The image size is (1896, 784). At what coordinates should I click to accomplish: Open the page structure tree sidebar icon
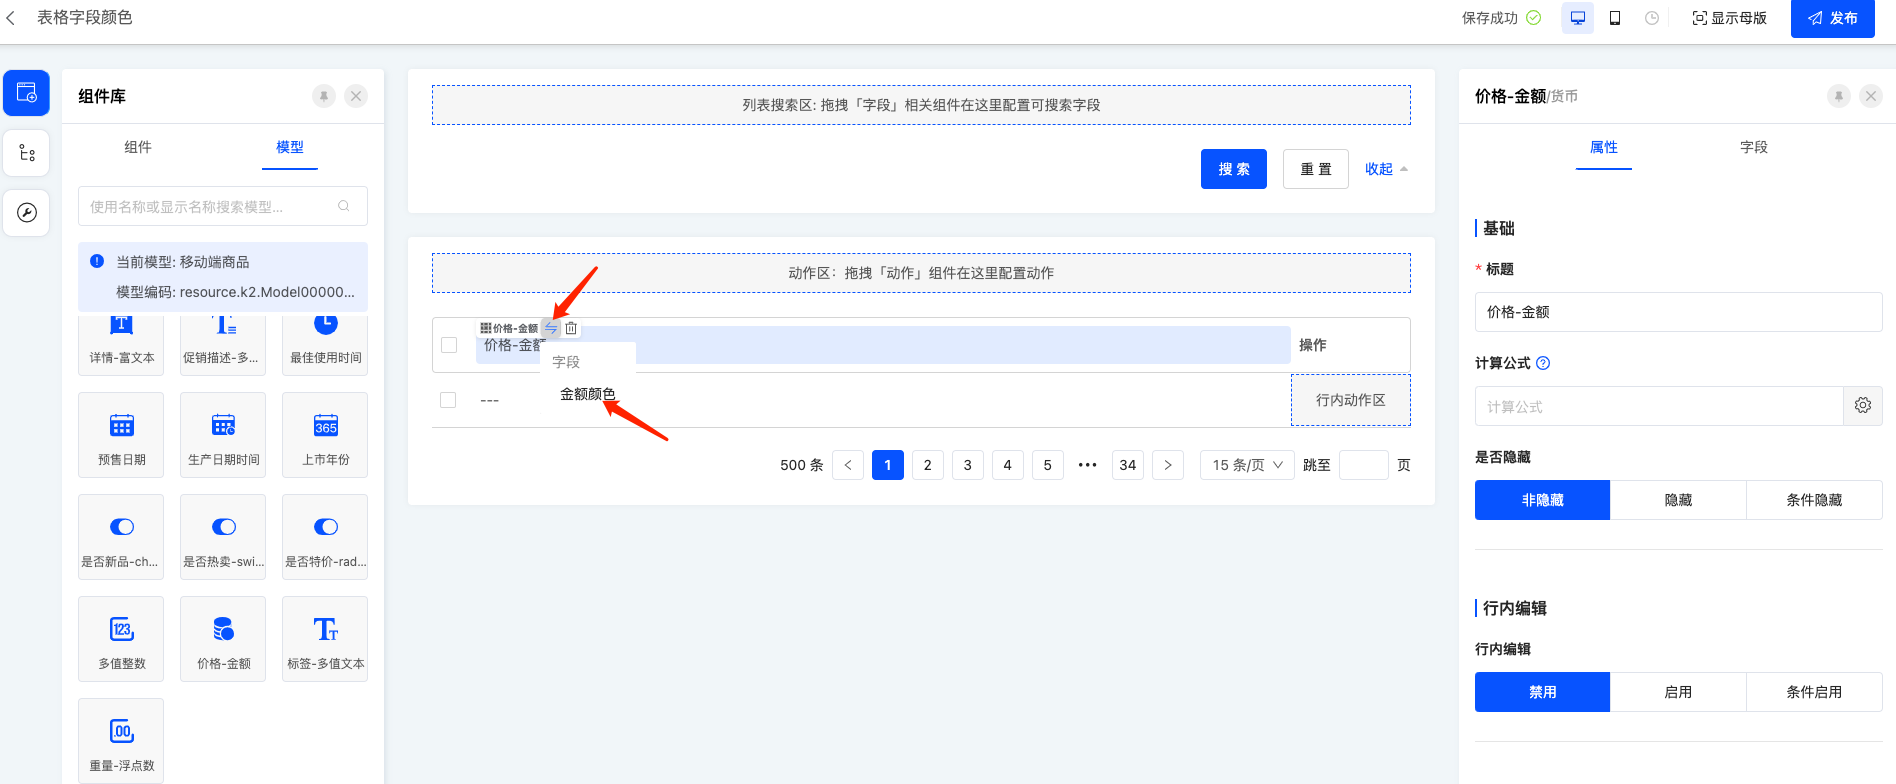tap(26, 153)
